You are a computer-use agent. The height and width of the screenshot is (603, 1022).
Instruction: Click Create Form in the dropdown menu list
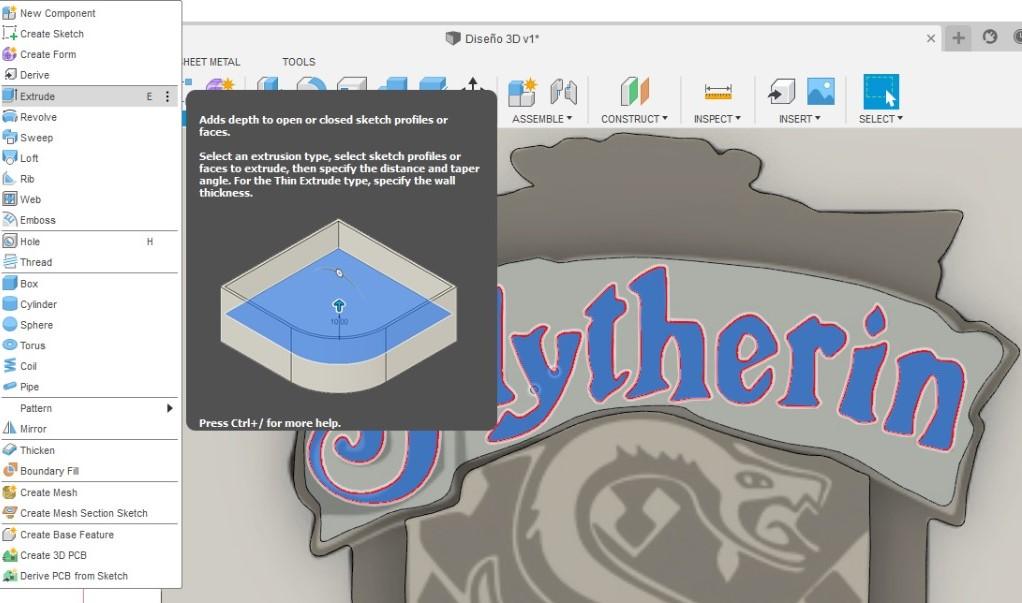[90, 54]
